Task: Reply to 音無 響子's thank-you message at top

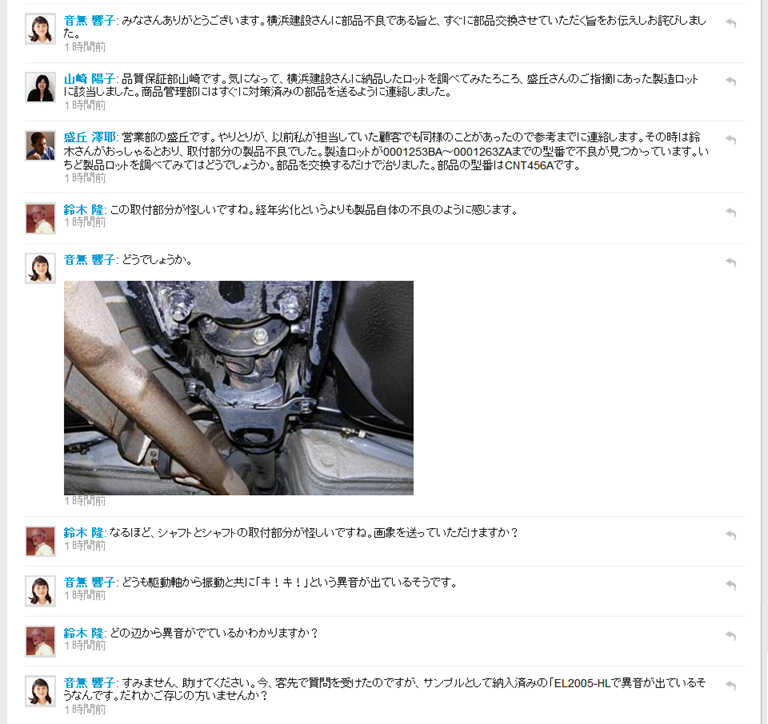Action: tap(731, 23)
